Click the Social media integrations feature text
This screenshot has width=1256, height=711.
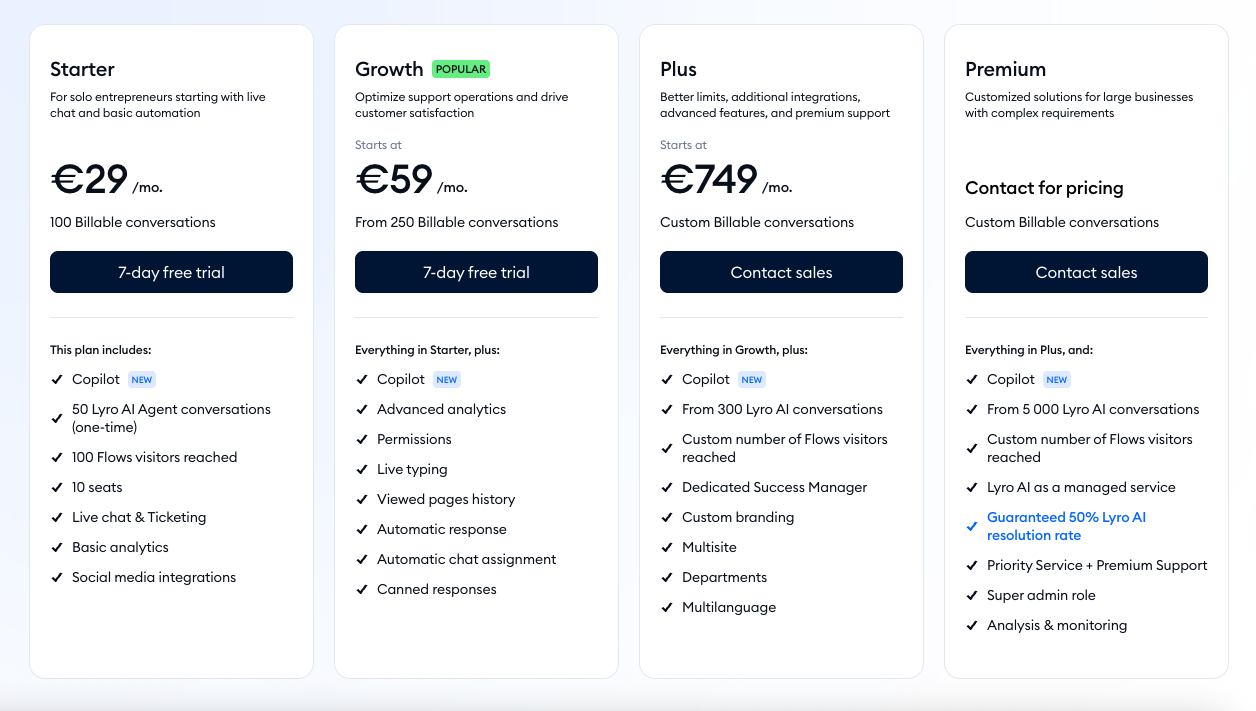(154, 577)
